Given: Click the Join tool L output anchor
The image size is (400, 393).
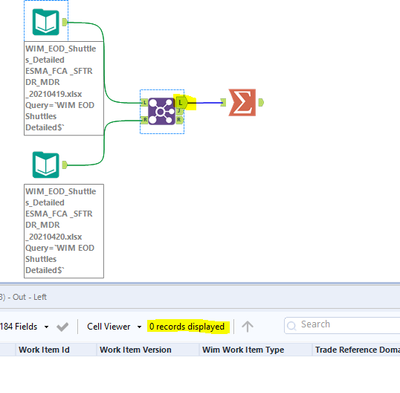Looking at the screenshot, I should [181, 102].
